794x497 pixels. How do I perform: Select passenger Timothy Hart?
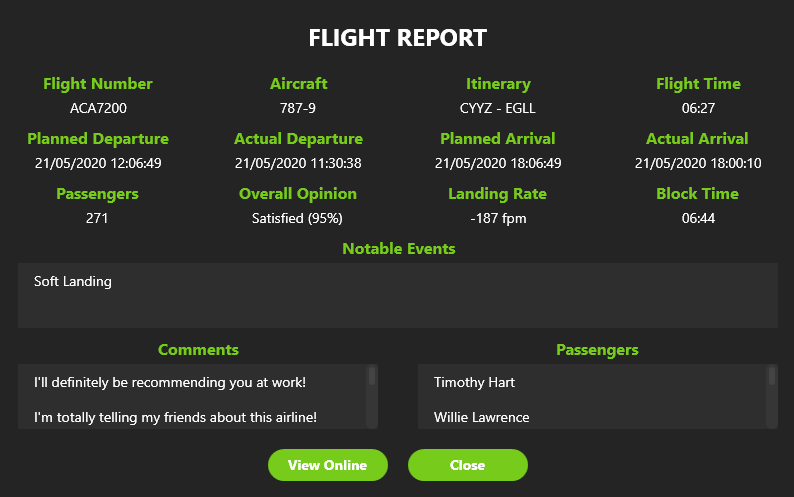[474, 382]
